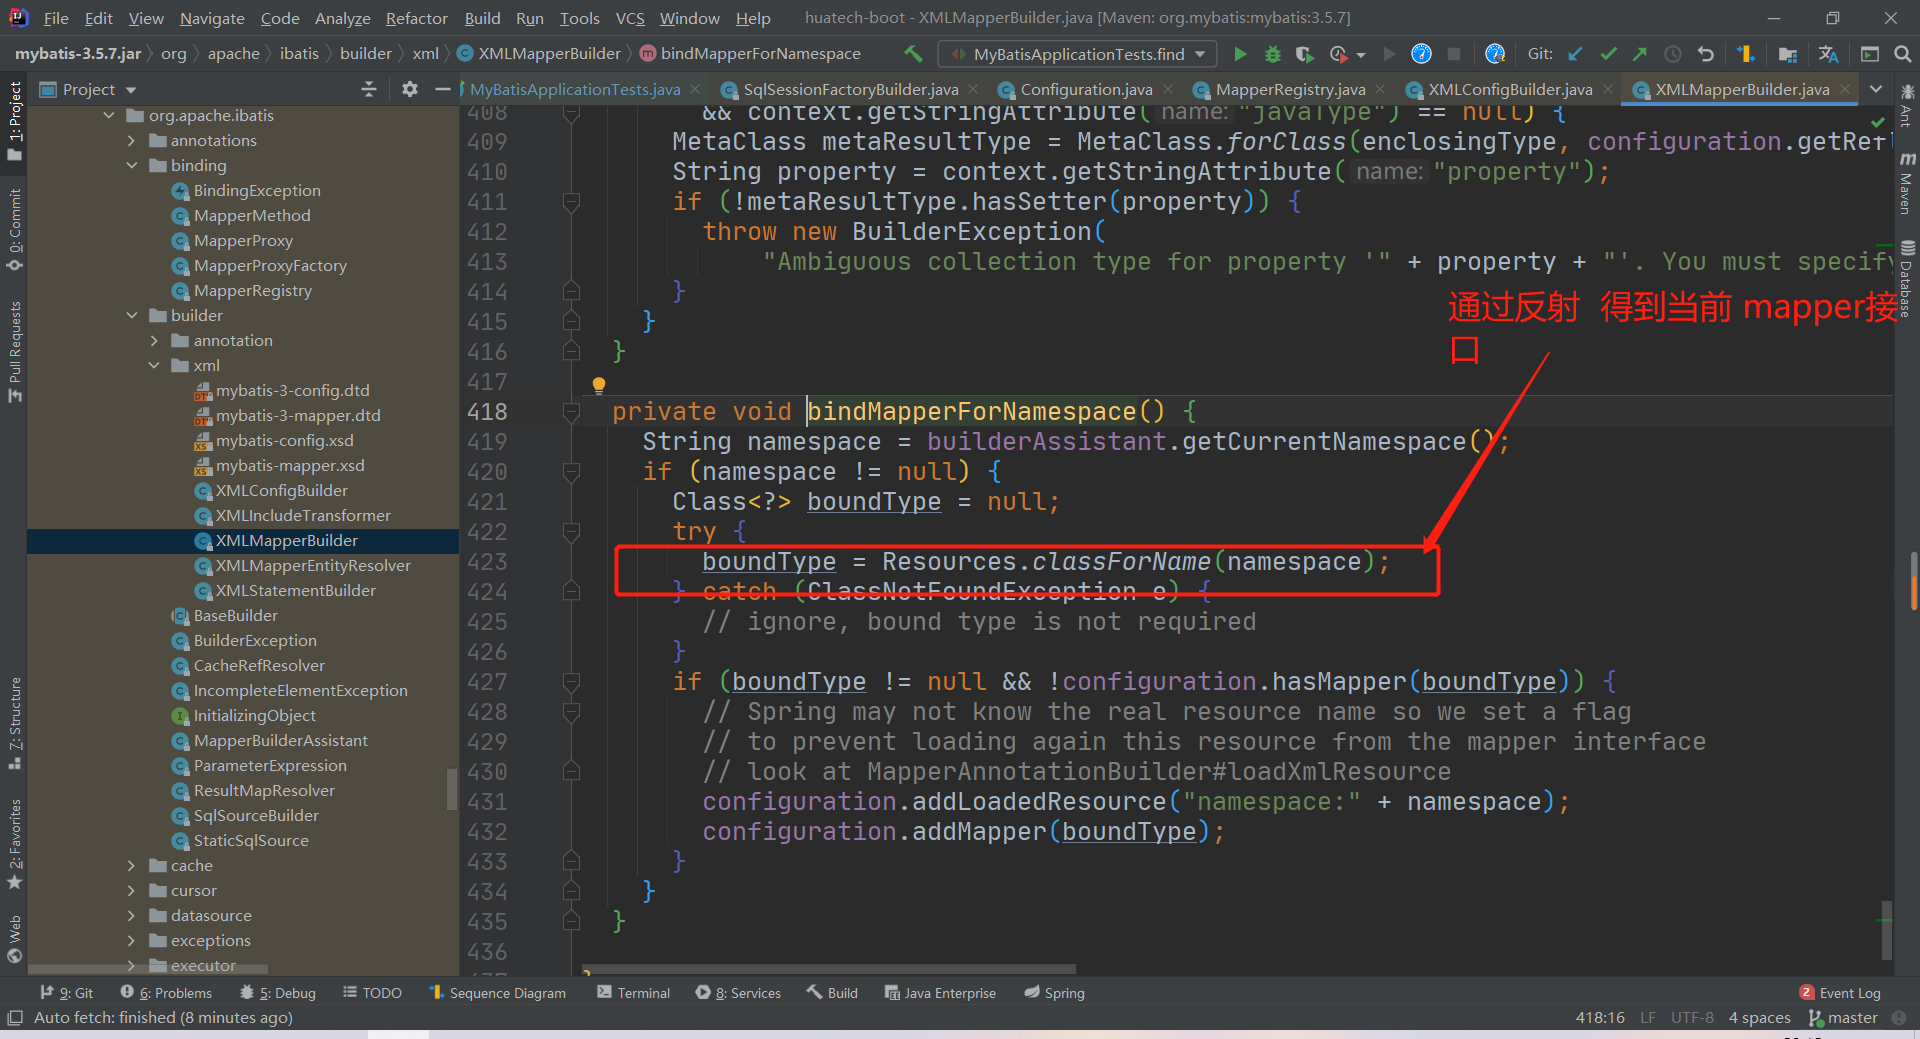Switch to Configuration.java editor tab
This screenshot has height=1039, width=1920.
click(x=1086, y=89)
